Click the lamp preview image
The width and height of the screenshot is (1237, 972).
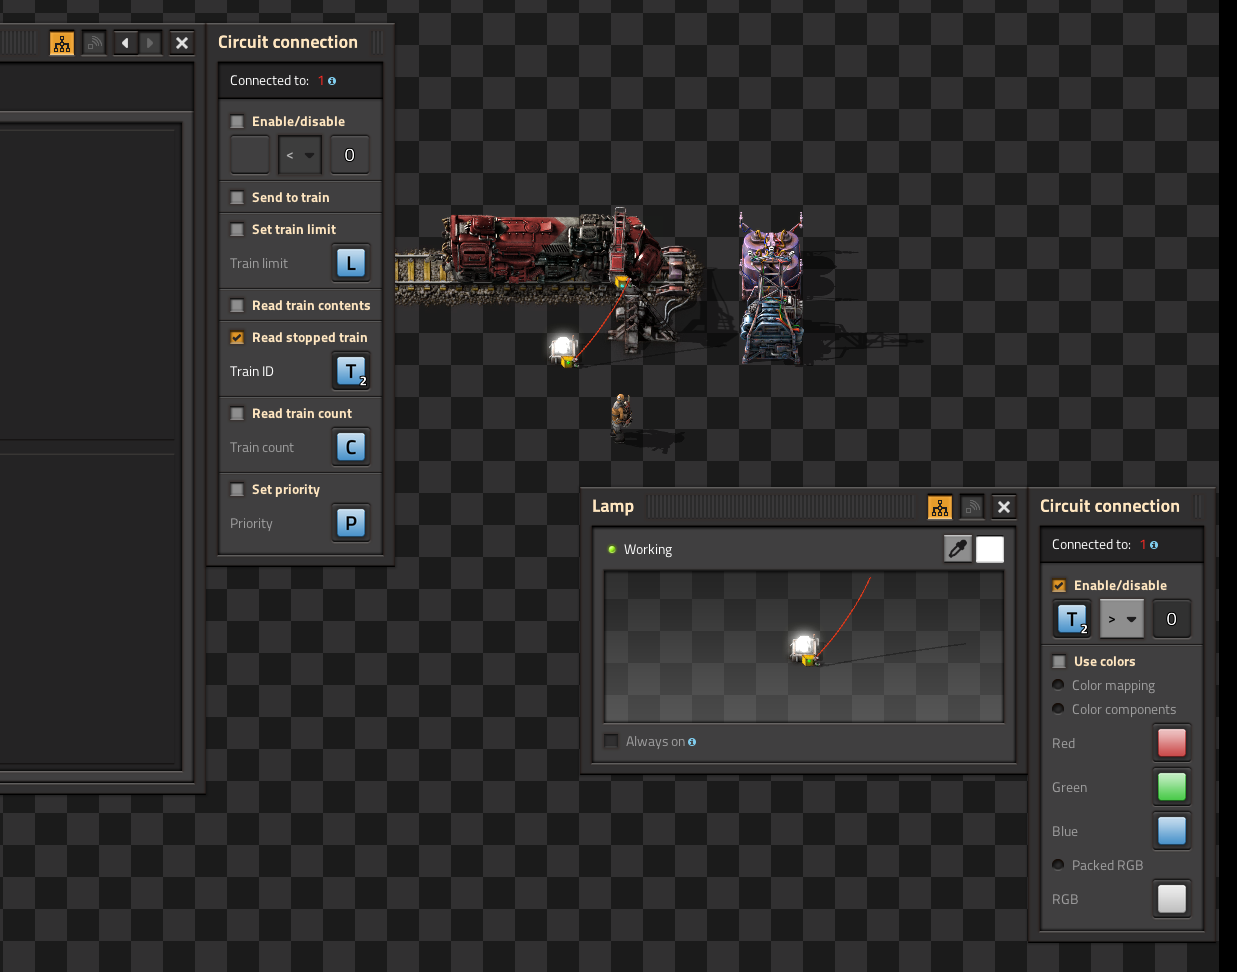click(804, 647)
